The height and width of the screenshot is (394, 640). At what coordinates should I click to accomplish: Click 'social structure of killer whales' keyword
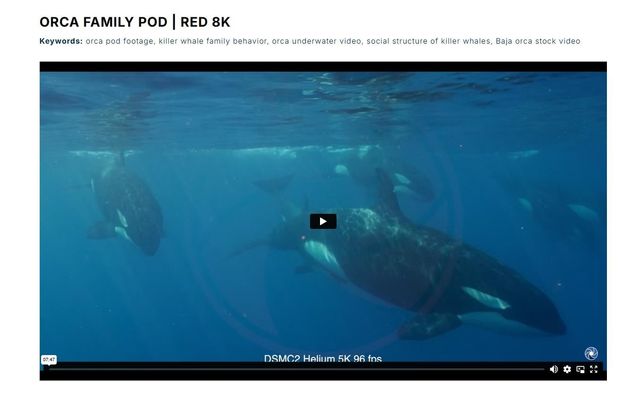click(x=428, y=41)
